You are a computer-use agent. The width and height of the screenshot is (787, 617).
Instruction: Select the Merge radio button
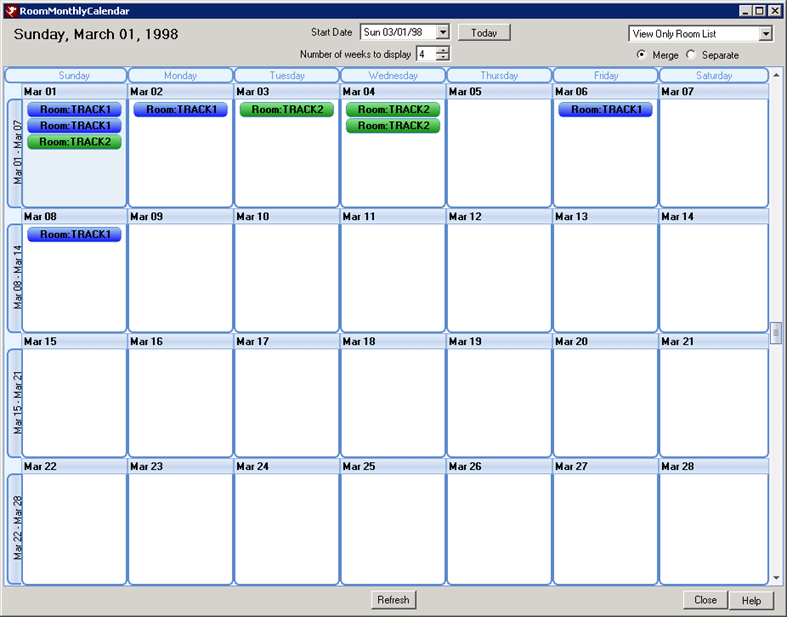click(641, 55)
